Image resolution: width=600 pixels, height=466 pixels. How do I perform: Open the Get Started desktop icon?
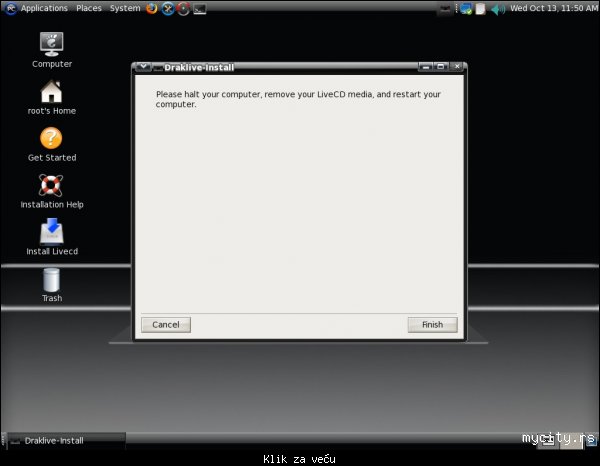[52, 144]
